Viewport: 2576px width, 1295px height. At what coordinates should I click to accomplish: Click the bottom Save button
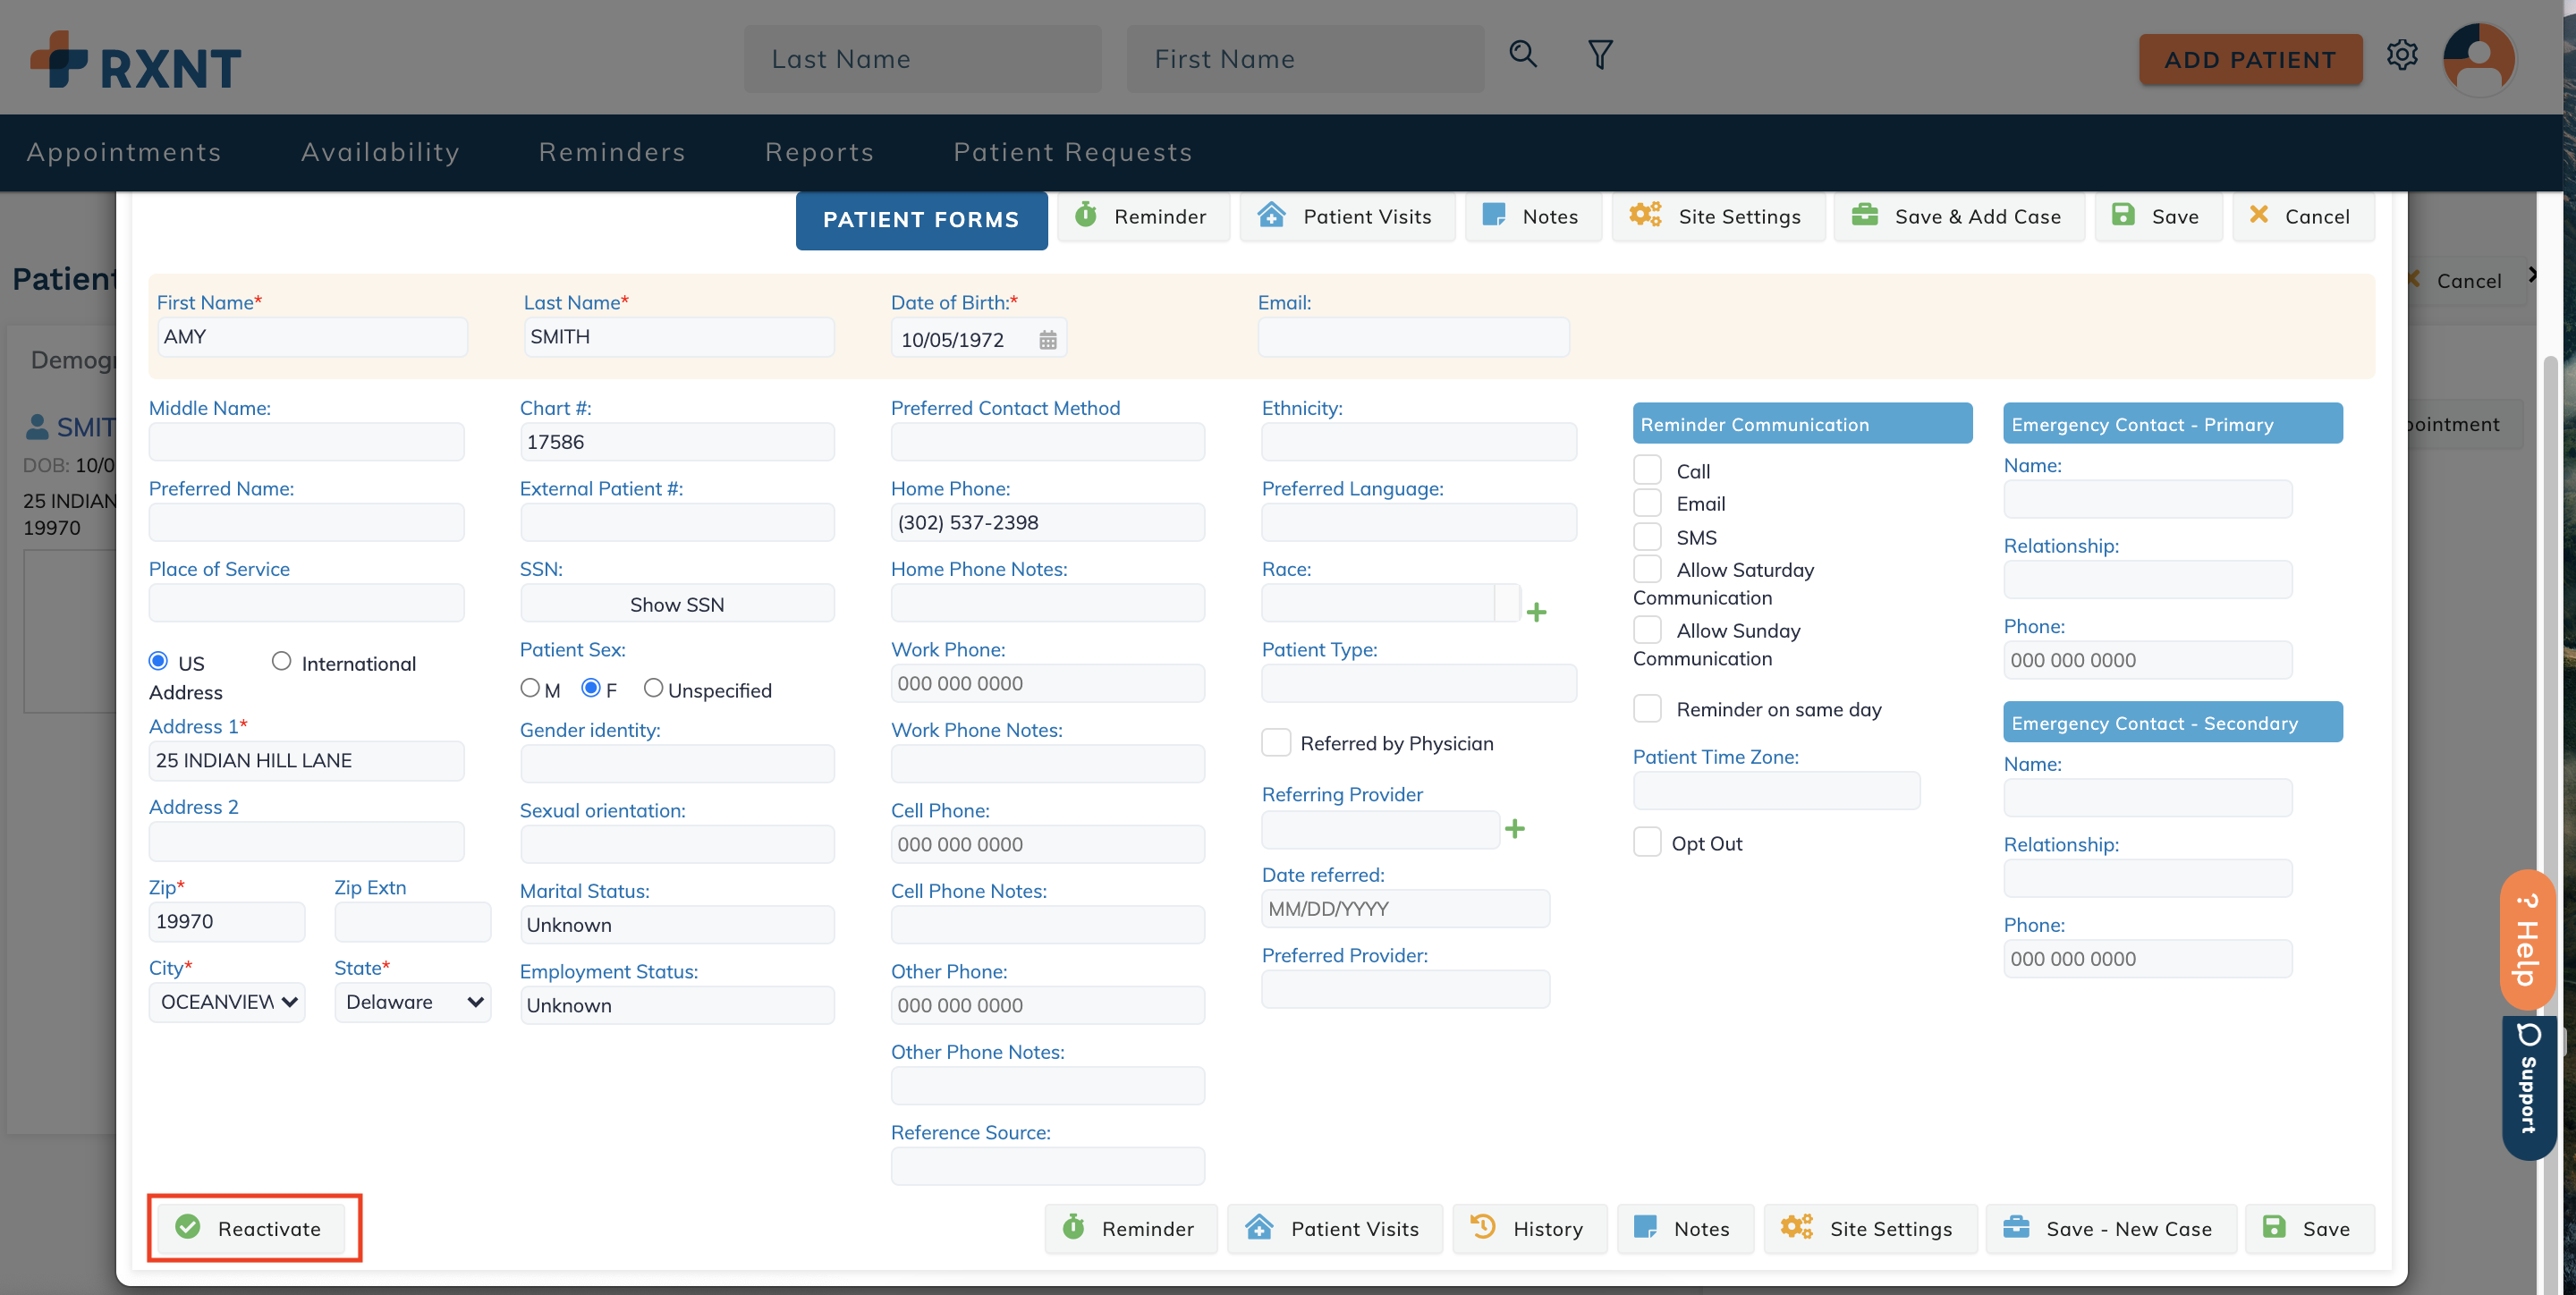(2309, 1229)
